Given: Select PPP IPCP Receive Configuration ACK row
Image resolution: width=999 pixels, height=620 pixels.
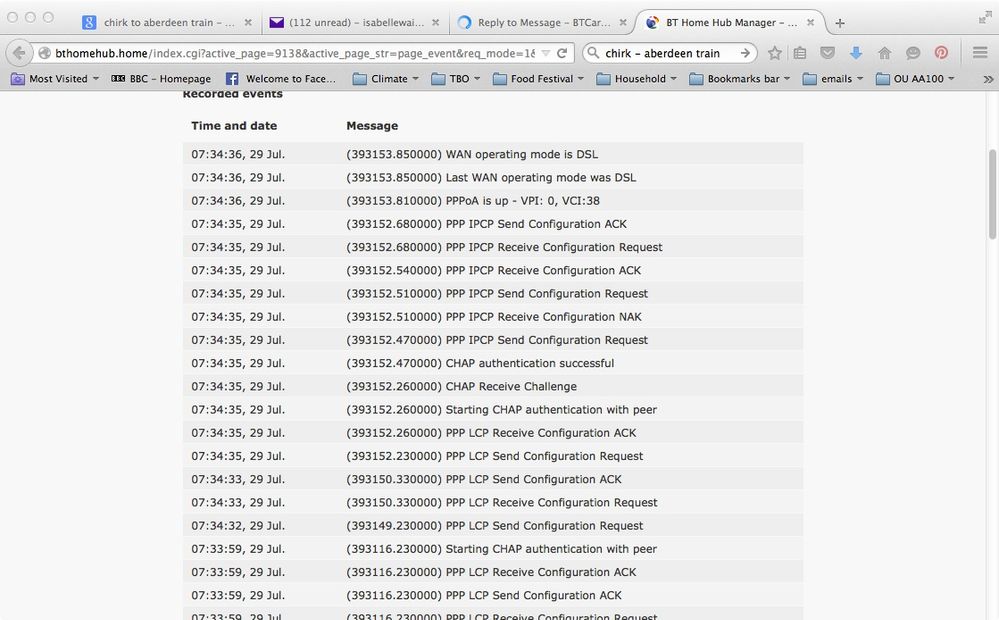Looking at the screenshot, I should pos(493,270).
